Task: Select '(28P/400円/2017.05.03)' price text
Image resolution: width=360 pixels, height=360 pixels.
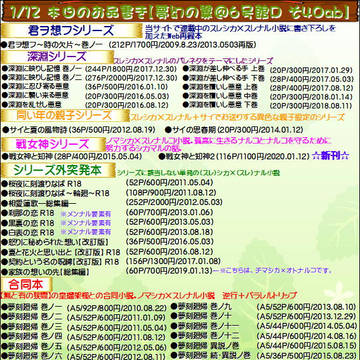Action: tap(311, 79)
